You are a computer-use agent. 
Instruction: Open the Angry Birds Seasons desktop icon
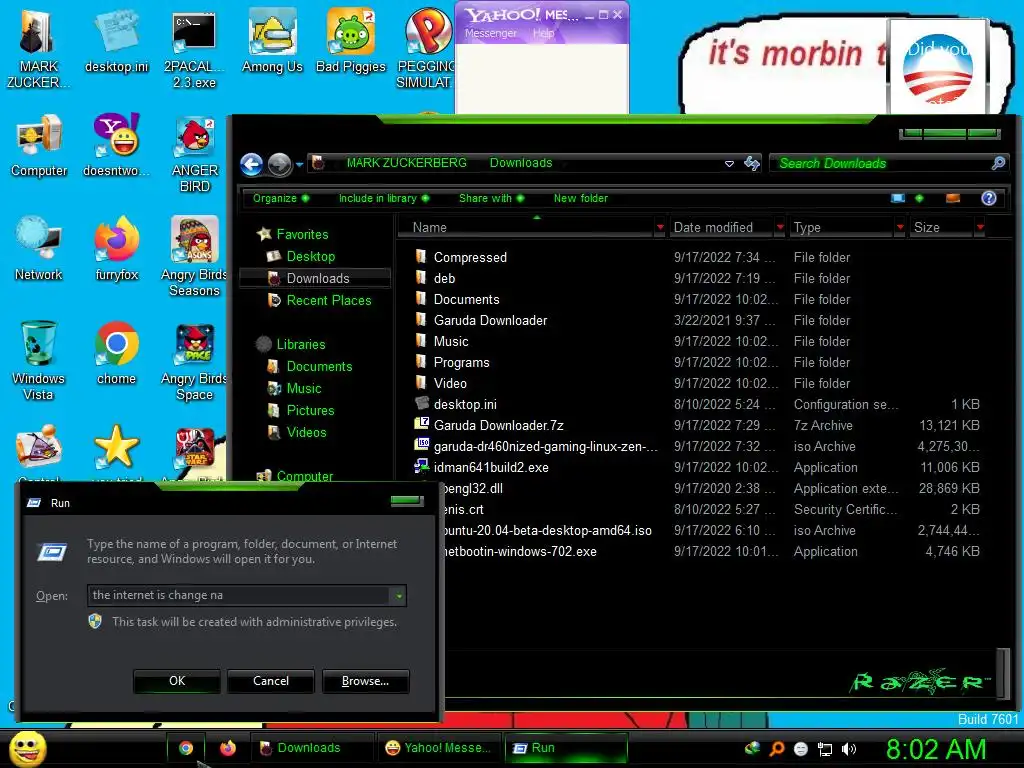194,257
